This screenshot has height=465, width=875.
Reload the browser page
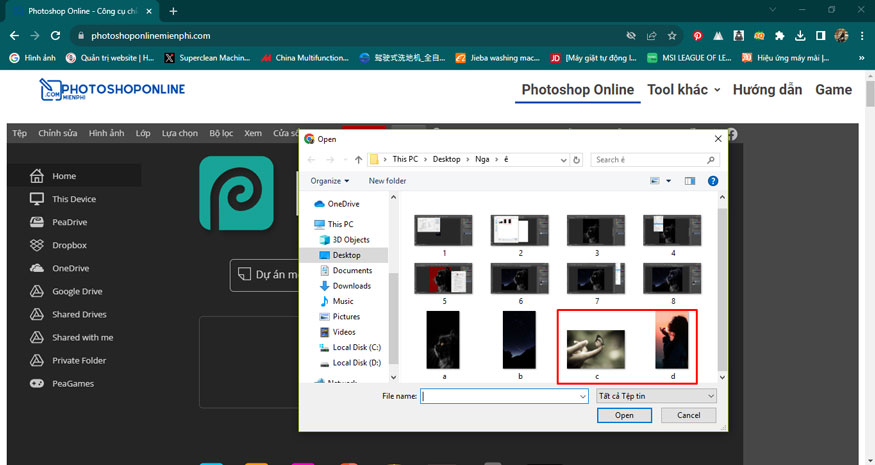tap(55, 36)
